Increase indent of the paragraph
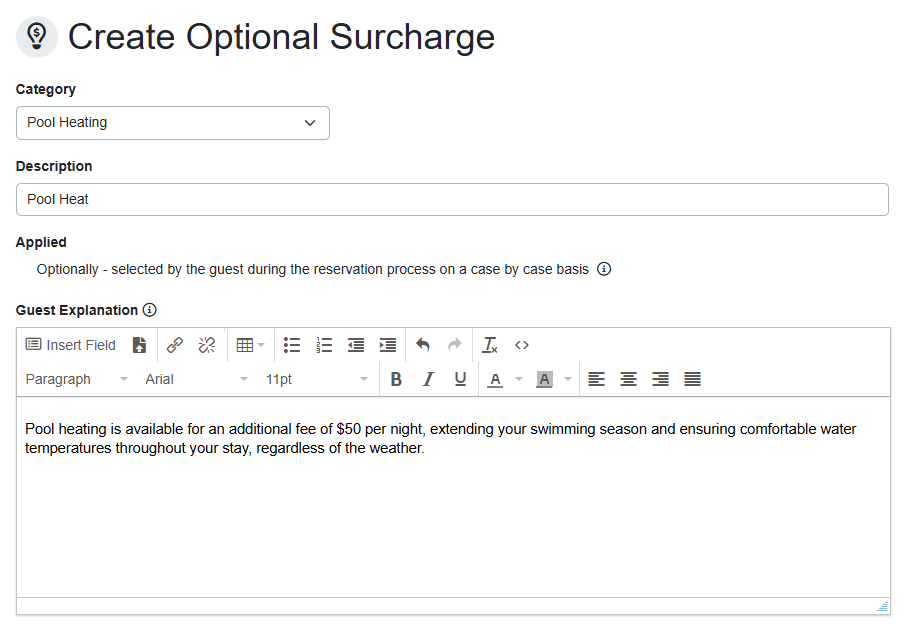The width and height of the screenshot is (907, 633). (x=388, y=345)
